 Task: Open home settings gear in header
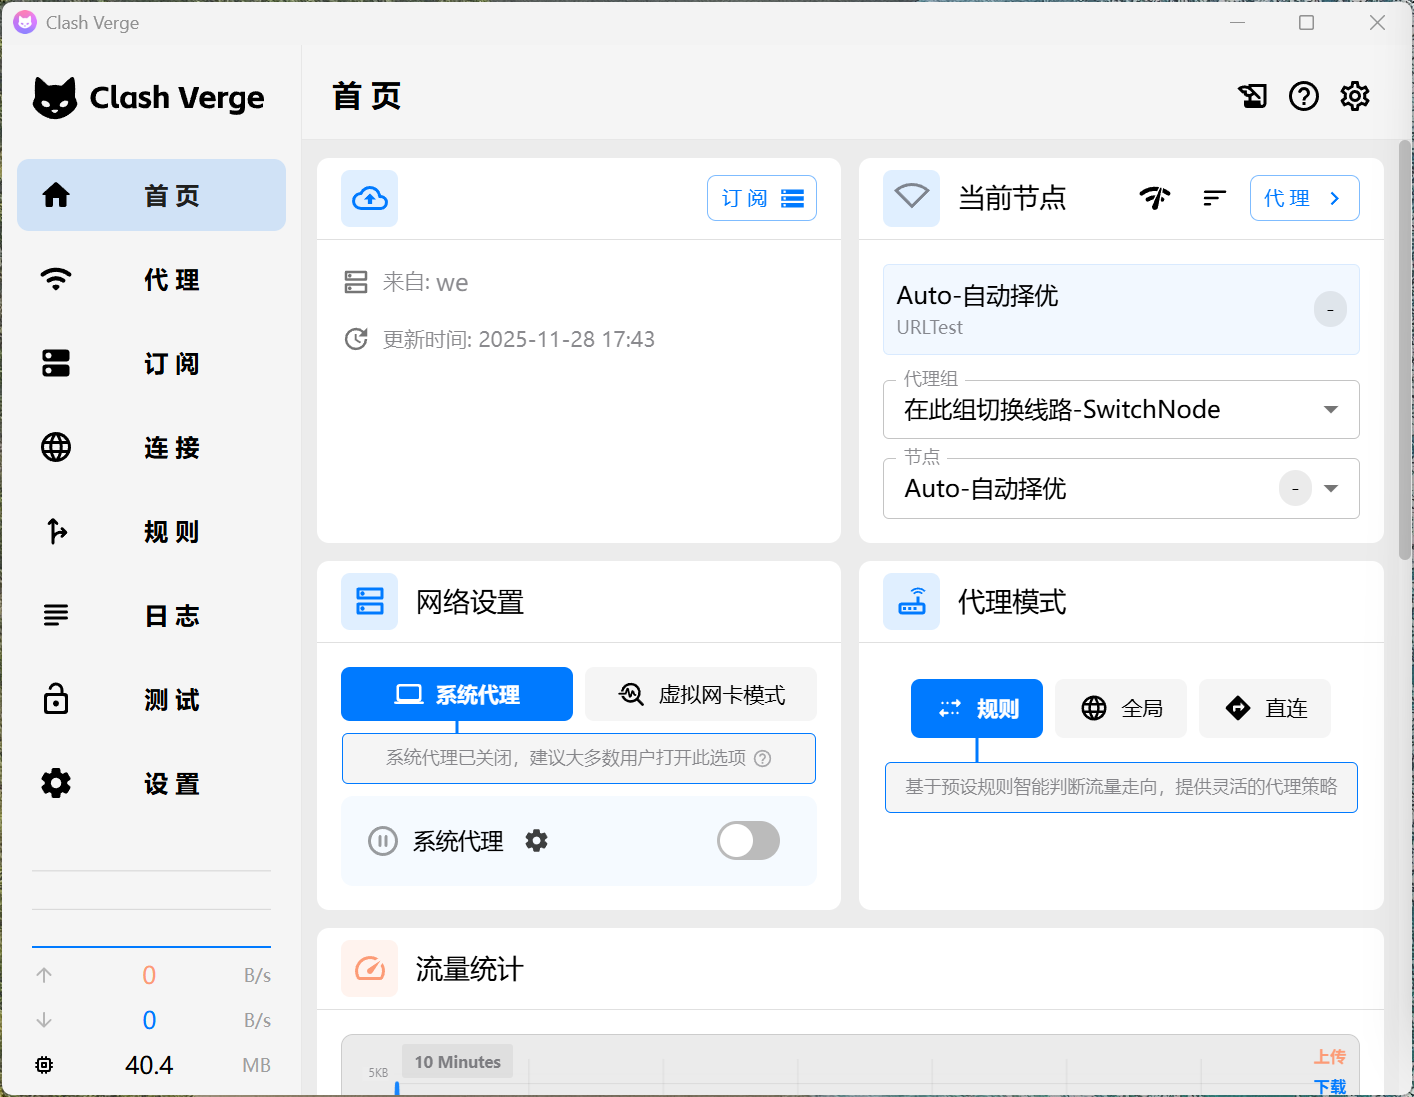pos(1355,96)
